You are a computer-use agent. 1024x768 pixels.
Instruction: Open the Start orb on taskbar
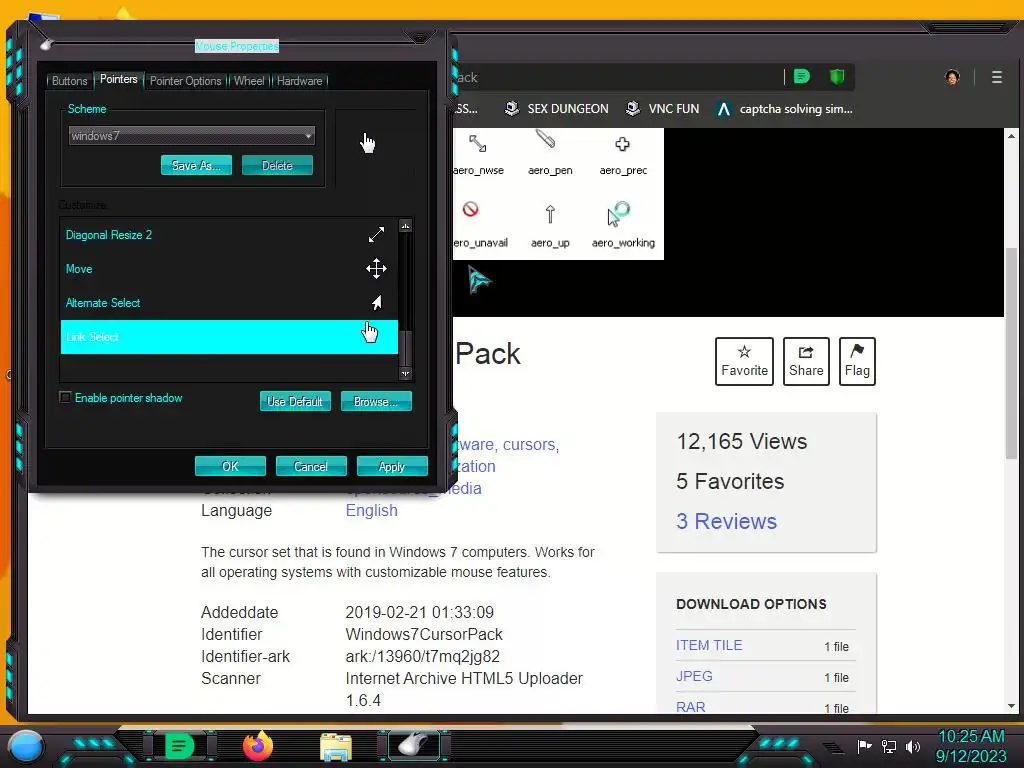26,746
